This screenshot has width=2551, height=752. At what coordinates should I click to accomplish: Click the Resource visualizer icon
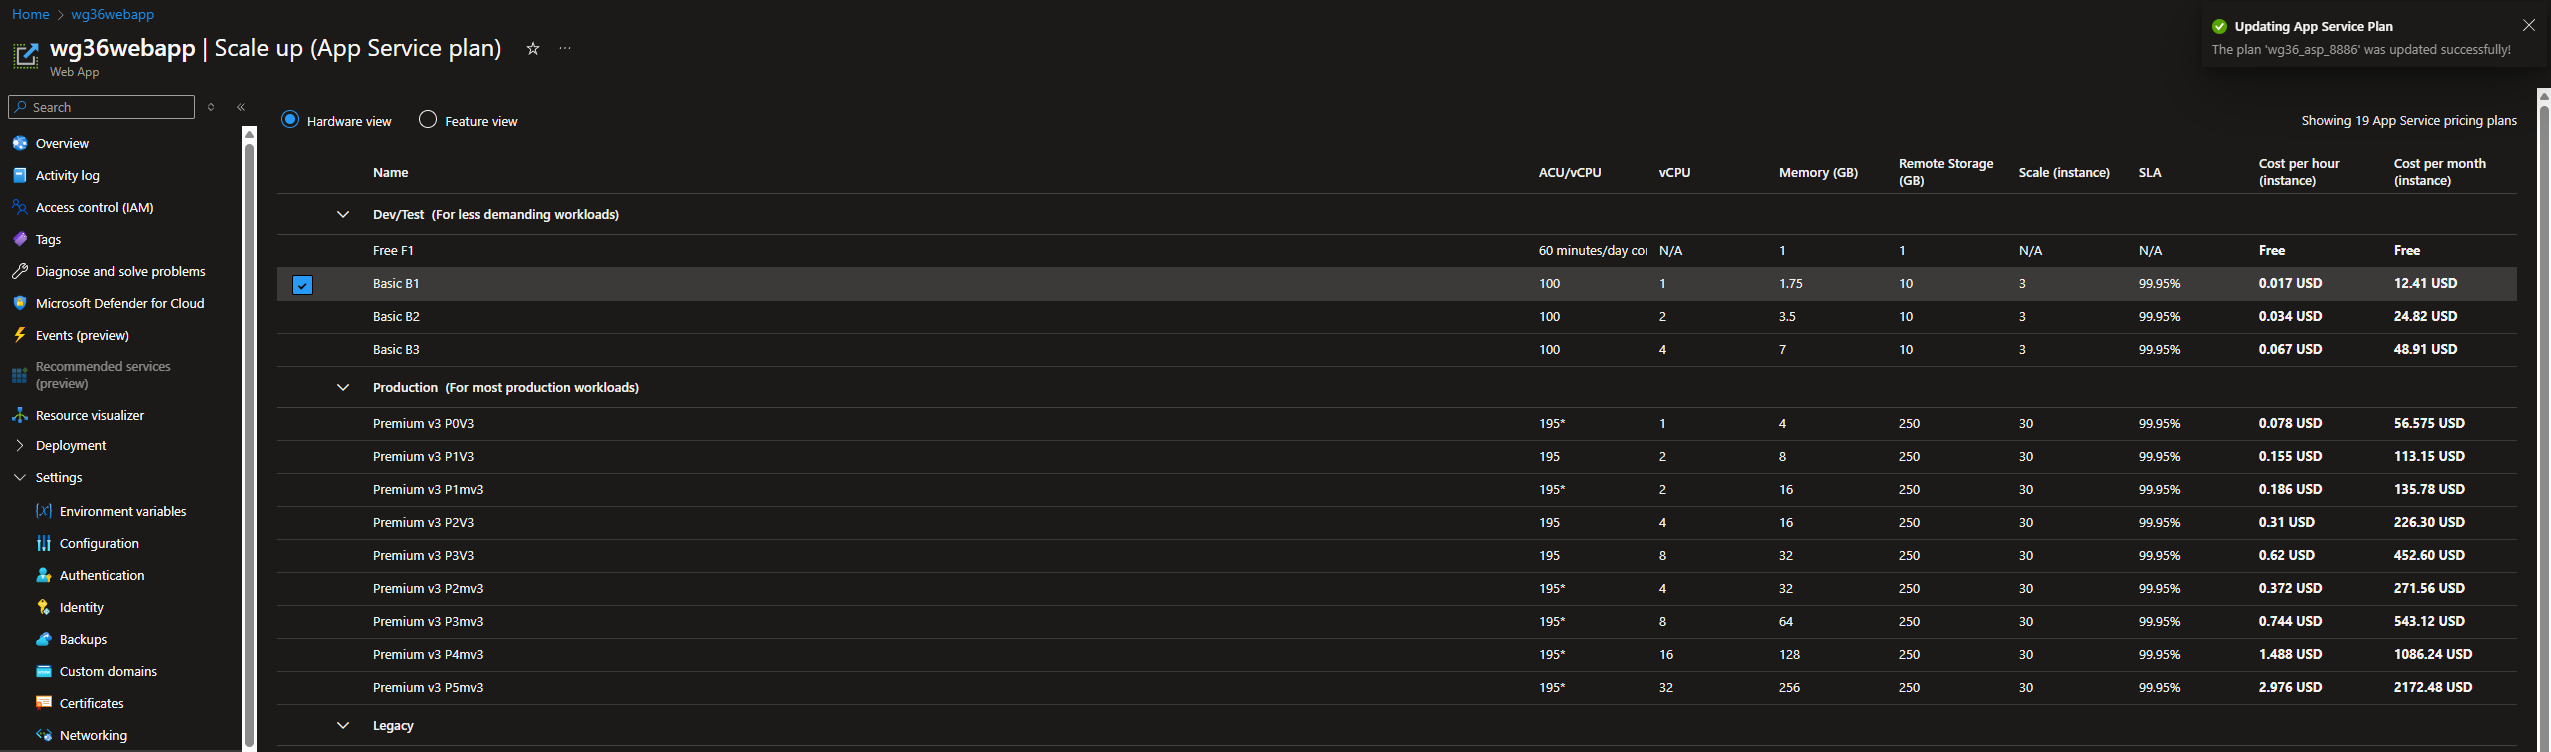pos(20,415)
